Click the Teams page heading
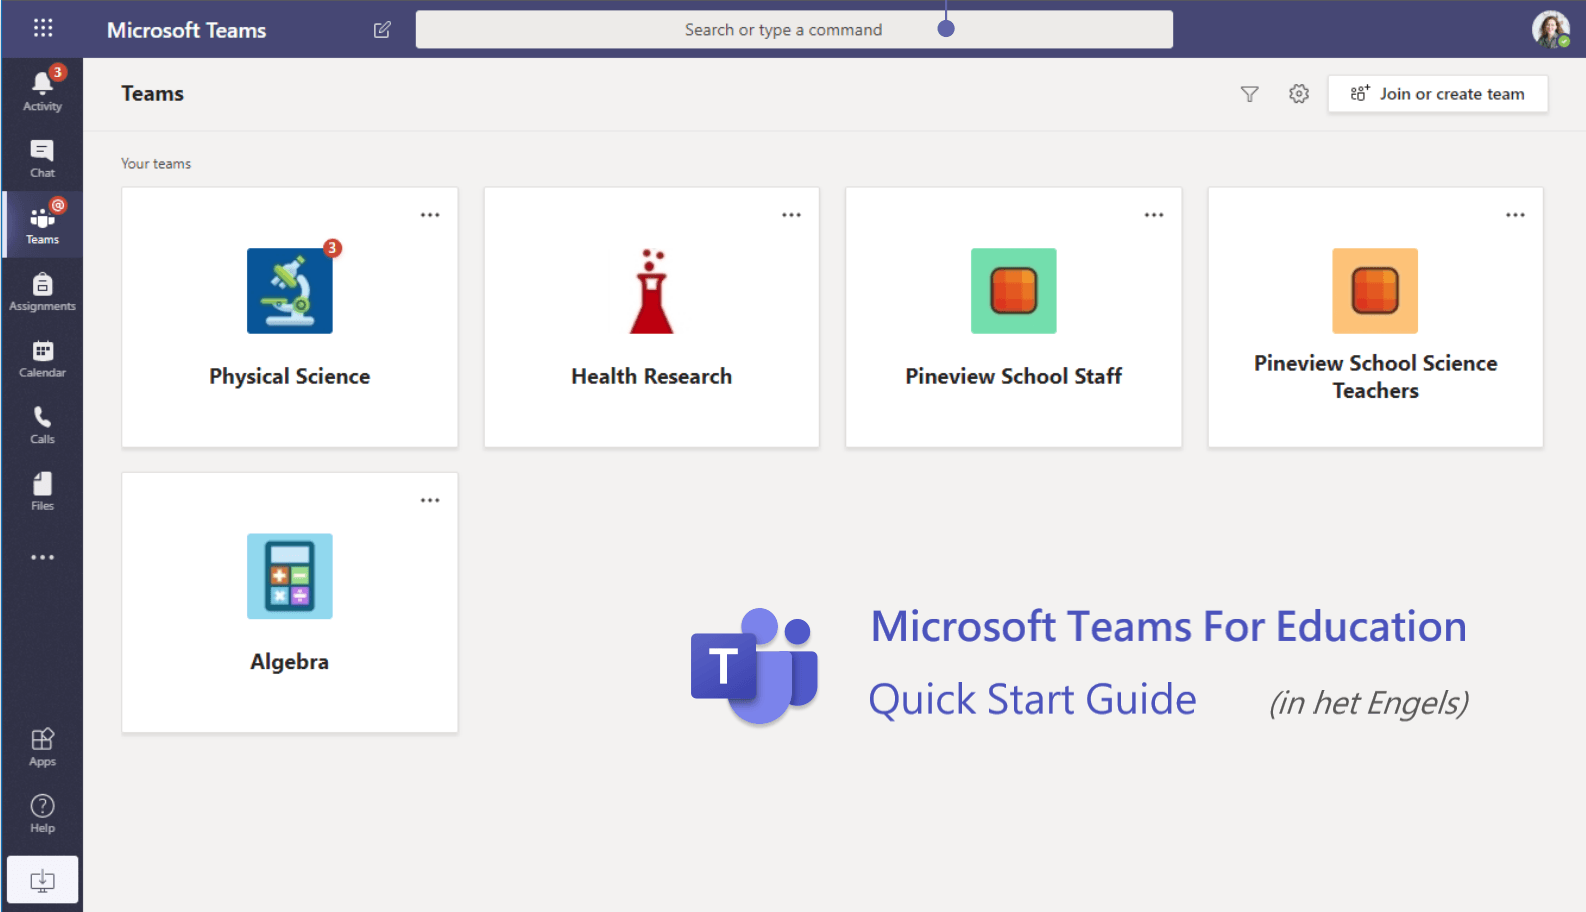 click(153, 94)
